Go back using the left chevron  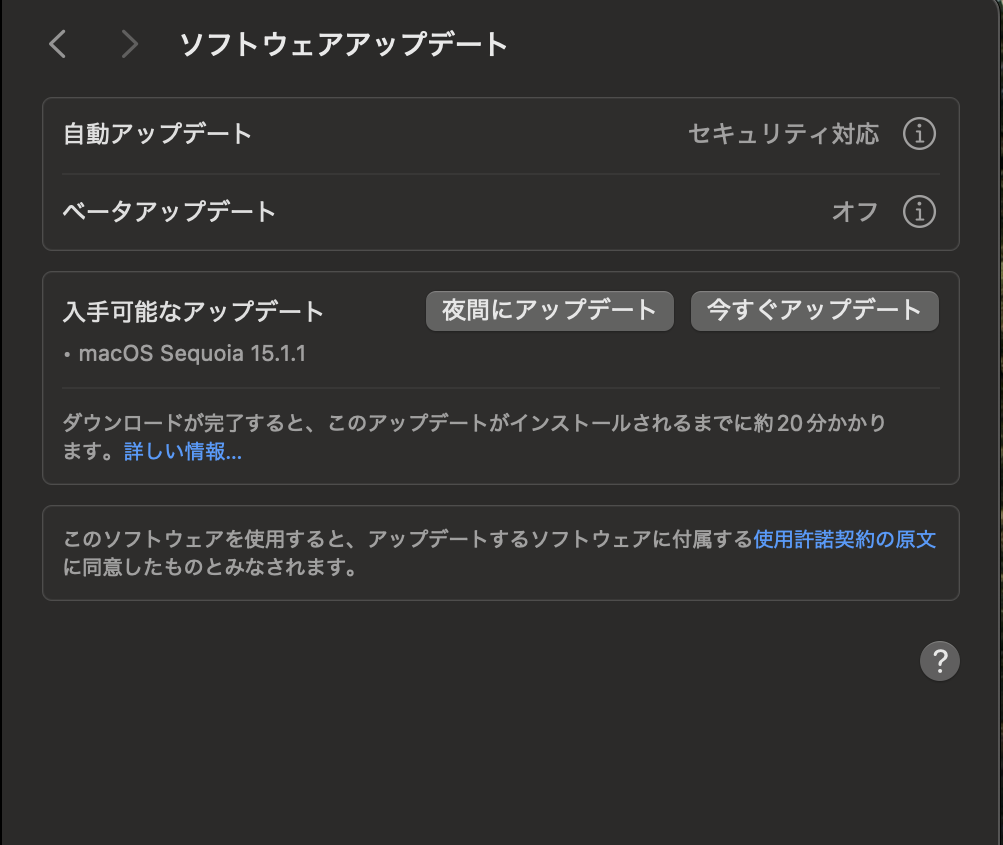(58, 44)
